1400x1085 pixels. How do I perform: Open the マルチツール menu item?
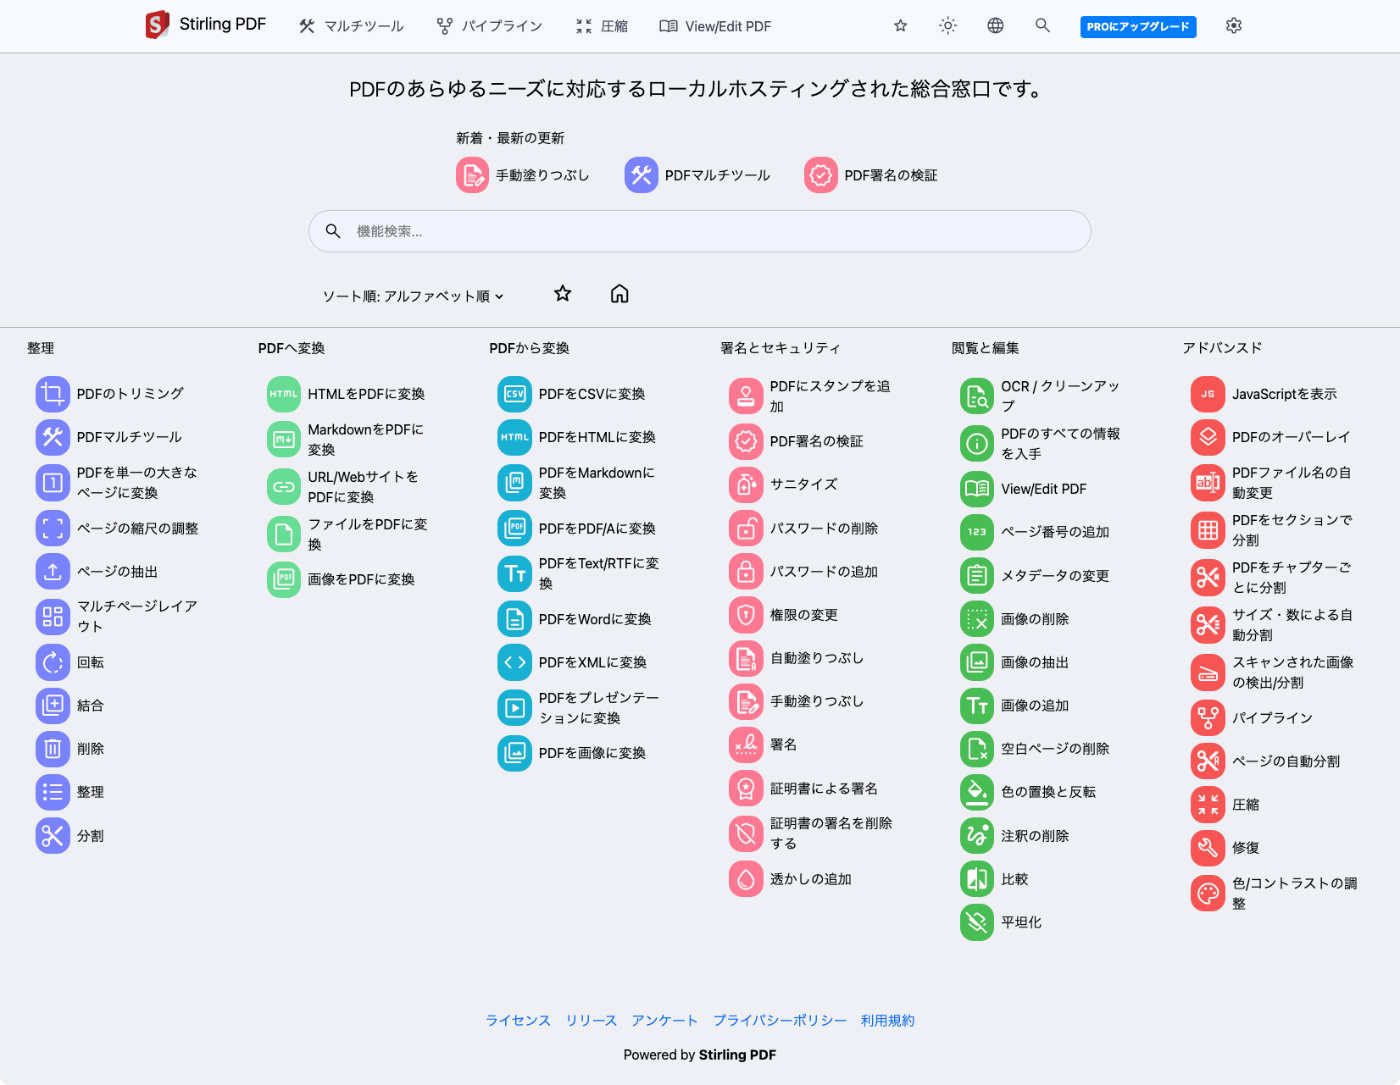coord(351,26)
